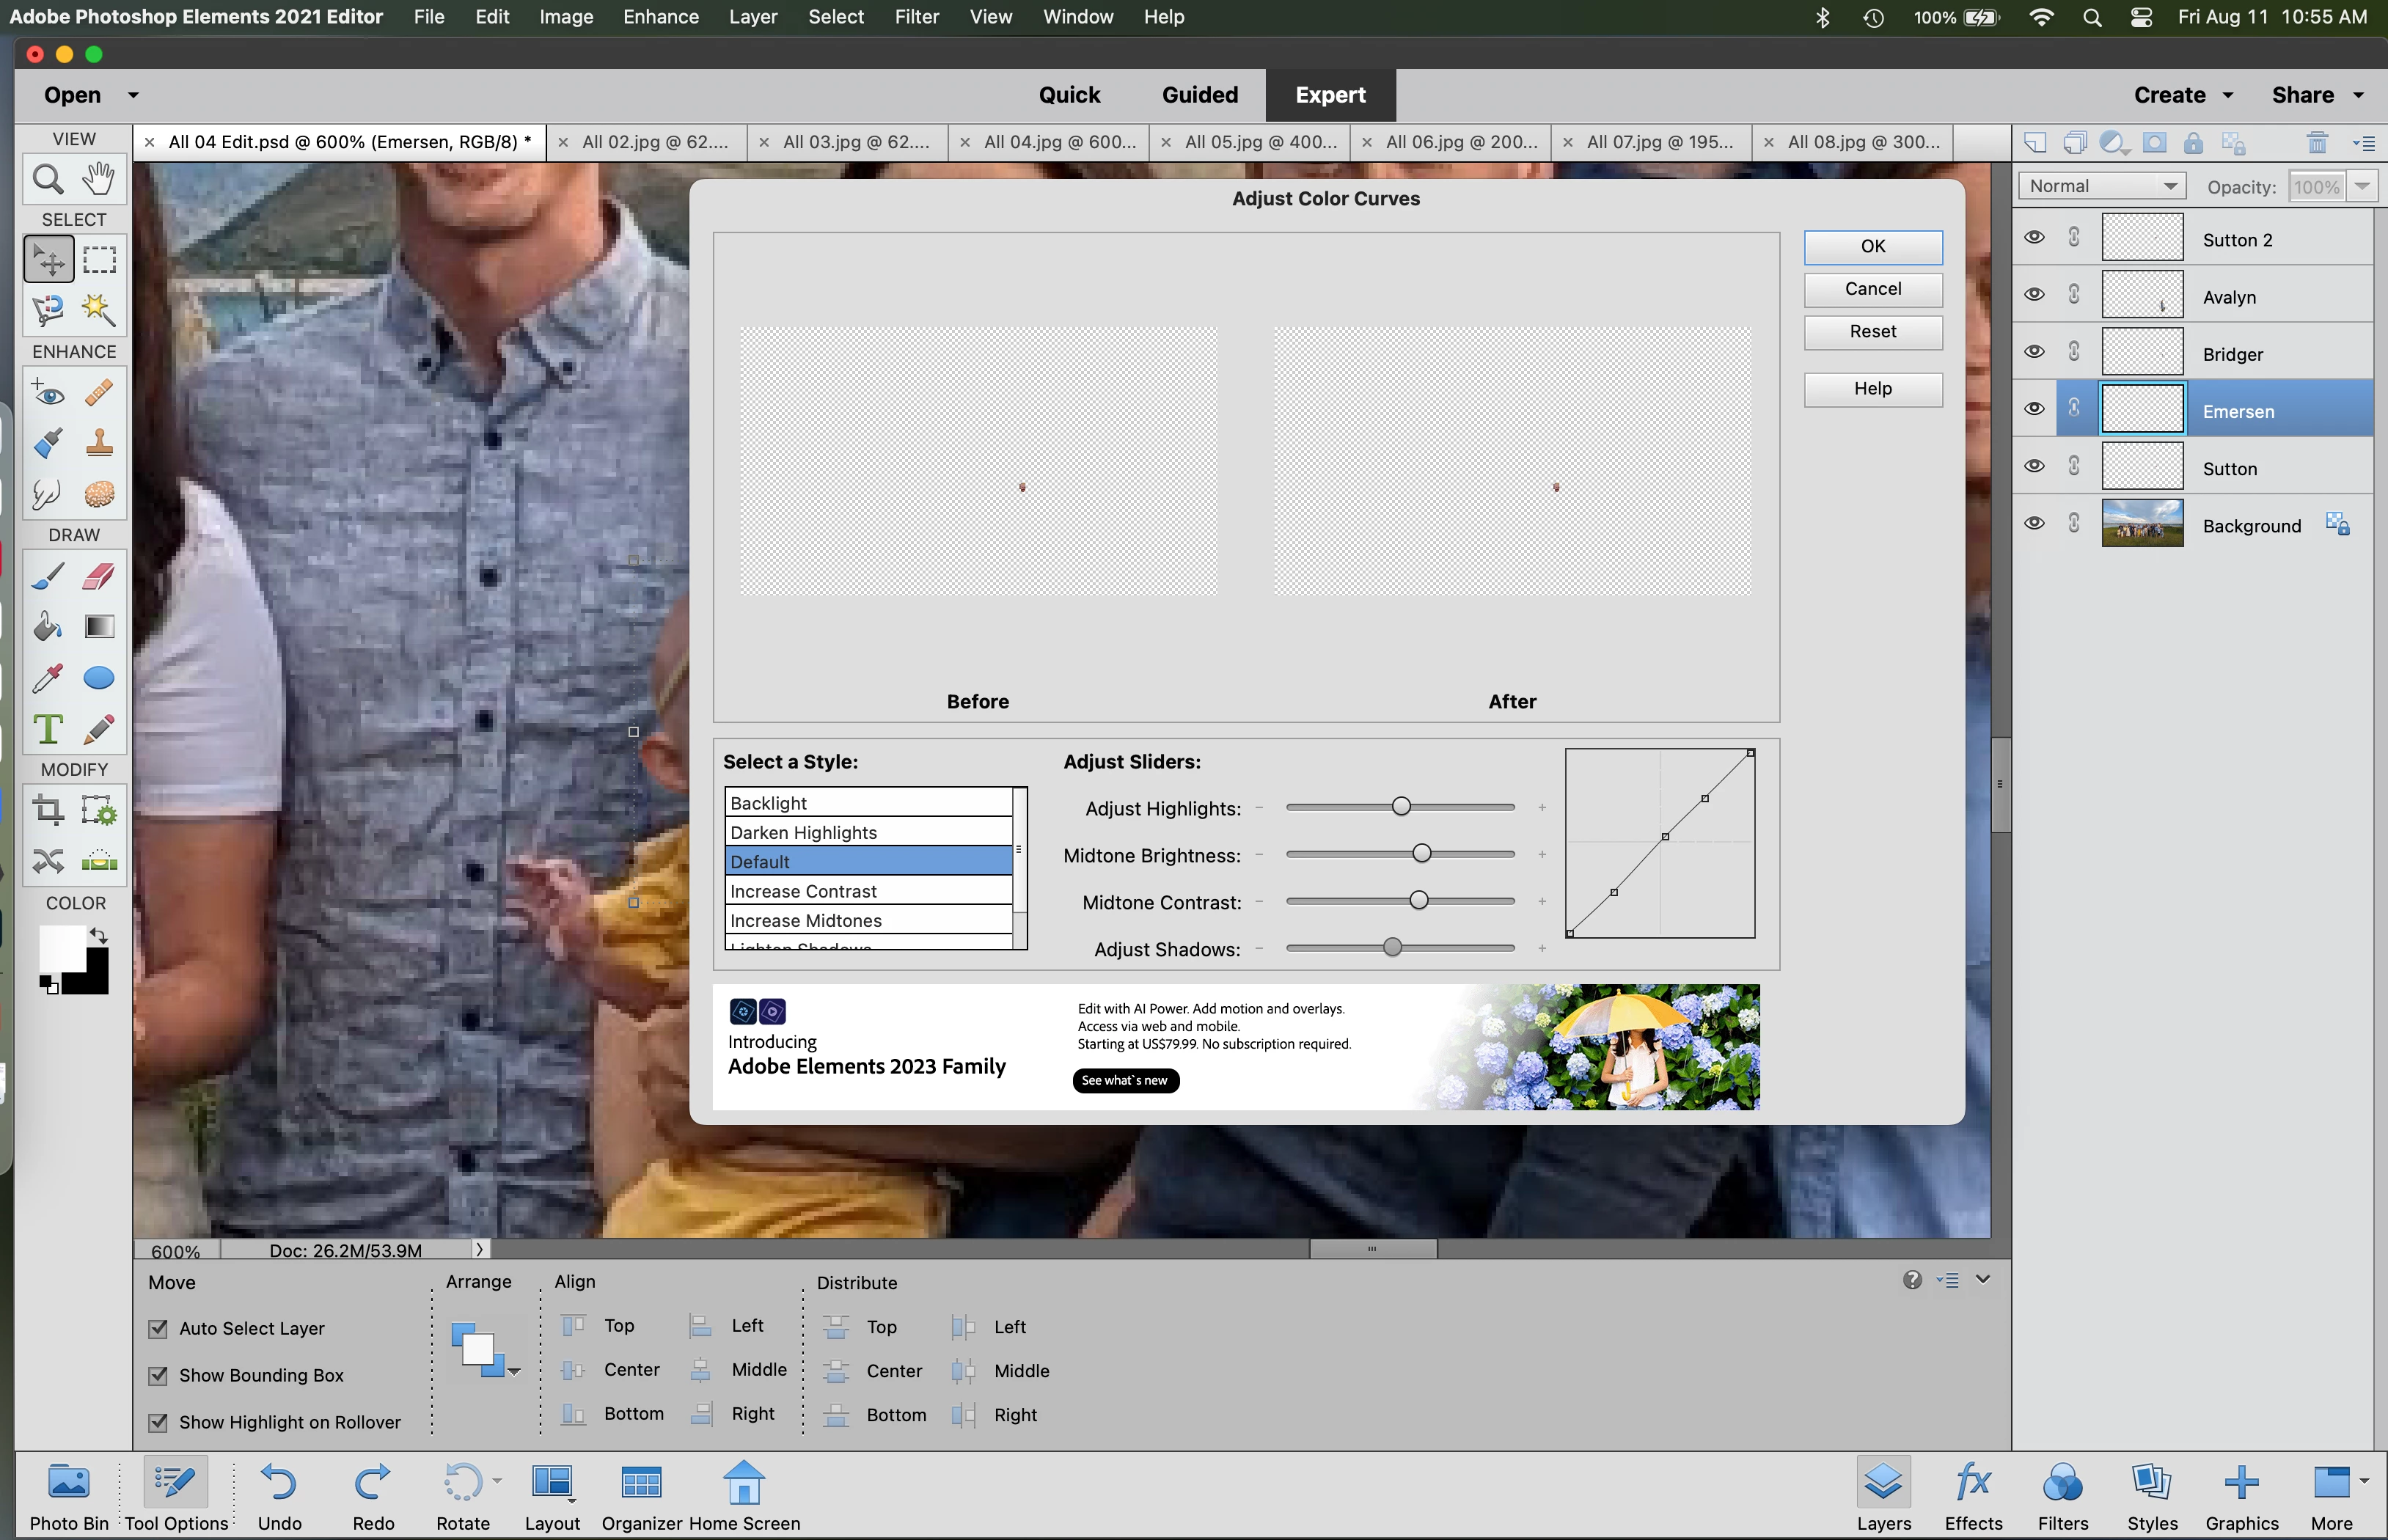Open the layer Opacity dropdown arrow
2388x1540 pixels.
pos(2362,186)
